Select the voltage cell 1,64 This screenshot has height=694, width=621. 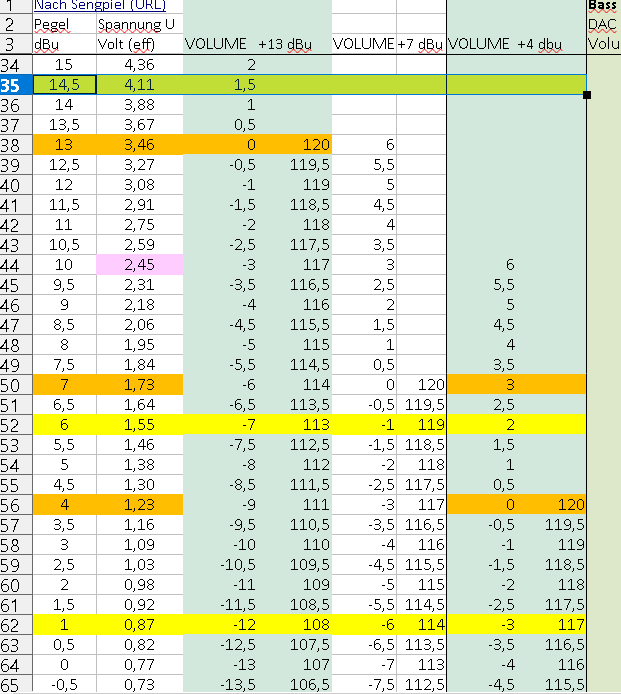[x=139, y=405]
